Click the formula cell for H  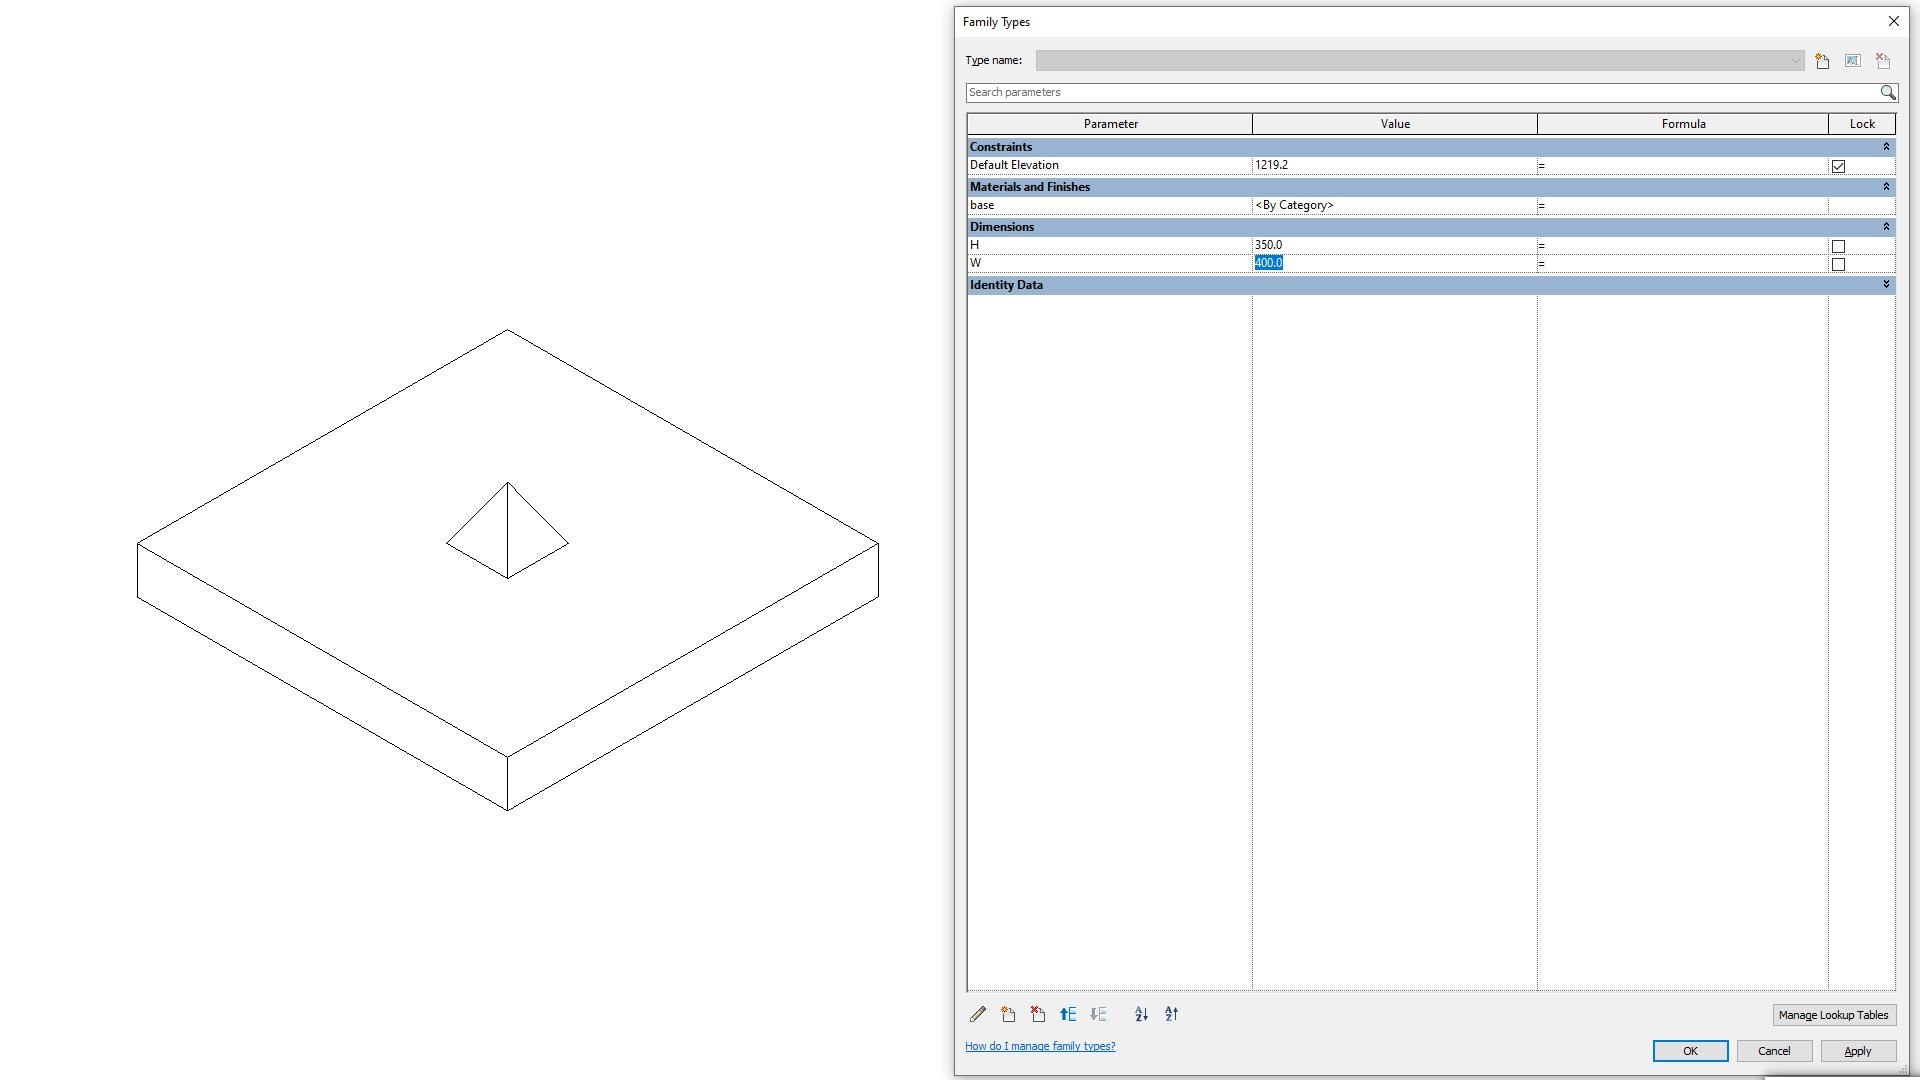pyautogui.click(x=1683, y=245)
